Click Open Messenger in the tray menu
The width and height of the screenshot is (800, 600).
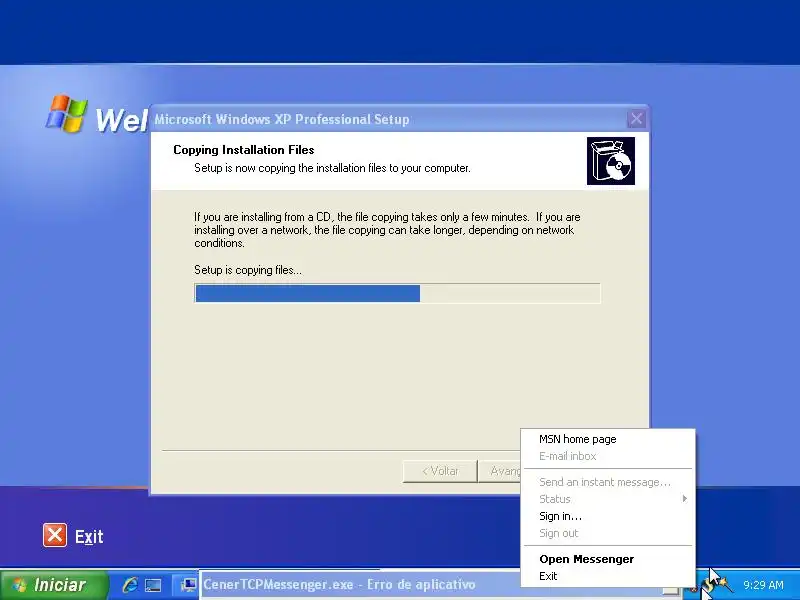607,559
